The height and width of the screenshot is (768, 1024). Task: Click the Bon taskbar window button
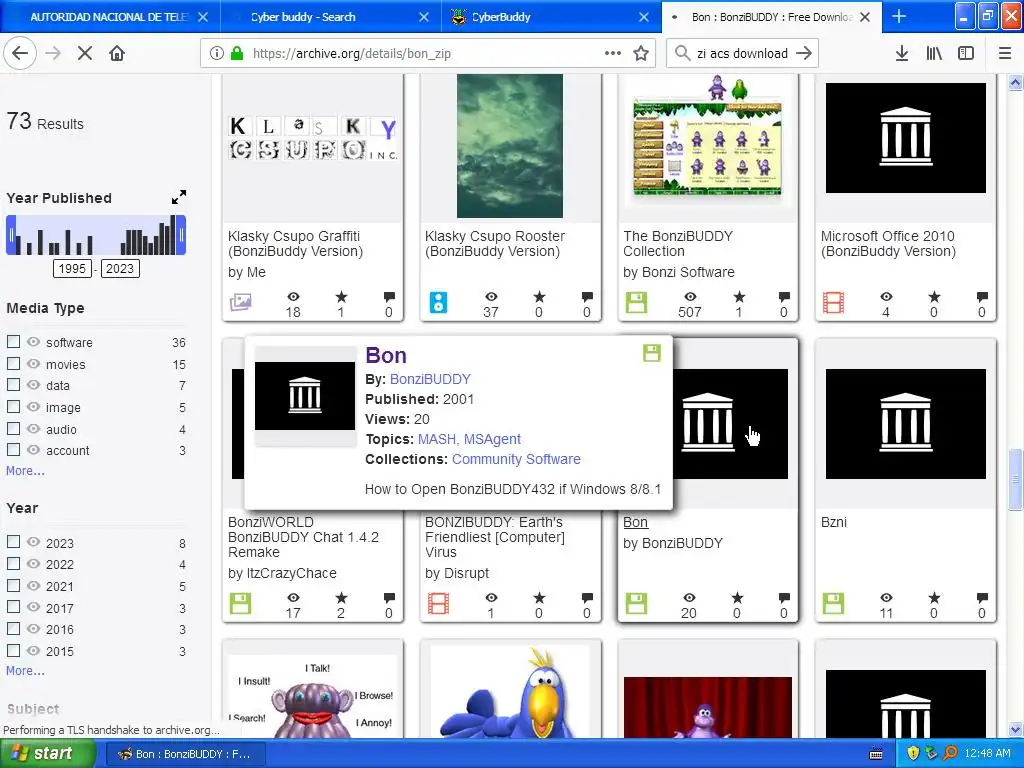click(x=185, y=754)
